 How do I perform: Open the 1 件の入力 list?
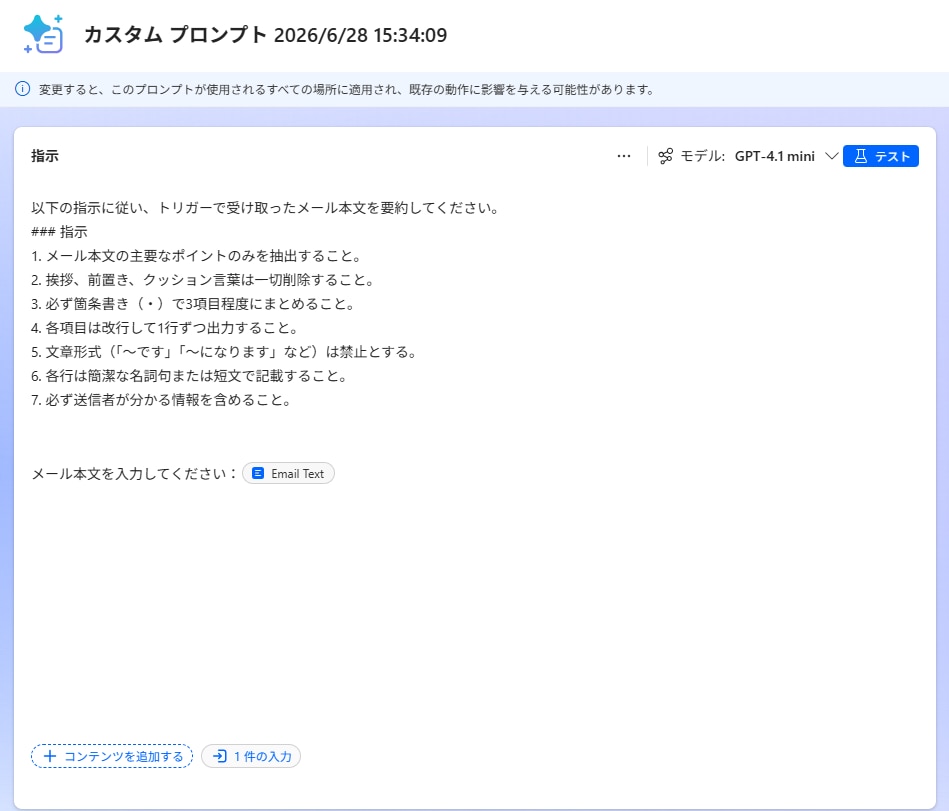[251, 756]
